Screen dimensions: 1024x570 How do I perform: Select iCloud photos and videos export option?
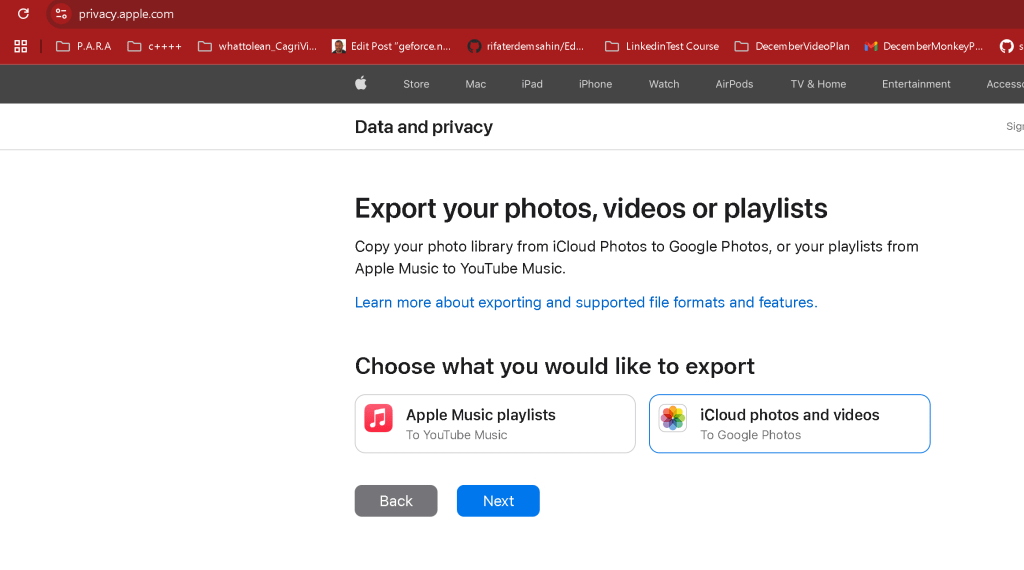(790, 424)
